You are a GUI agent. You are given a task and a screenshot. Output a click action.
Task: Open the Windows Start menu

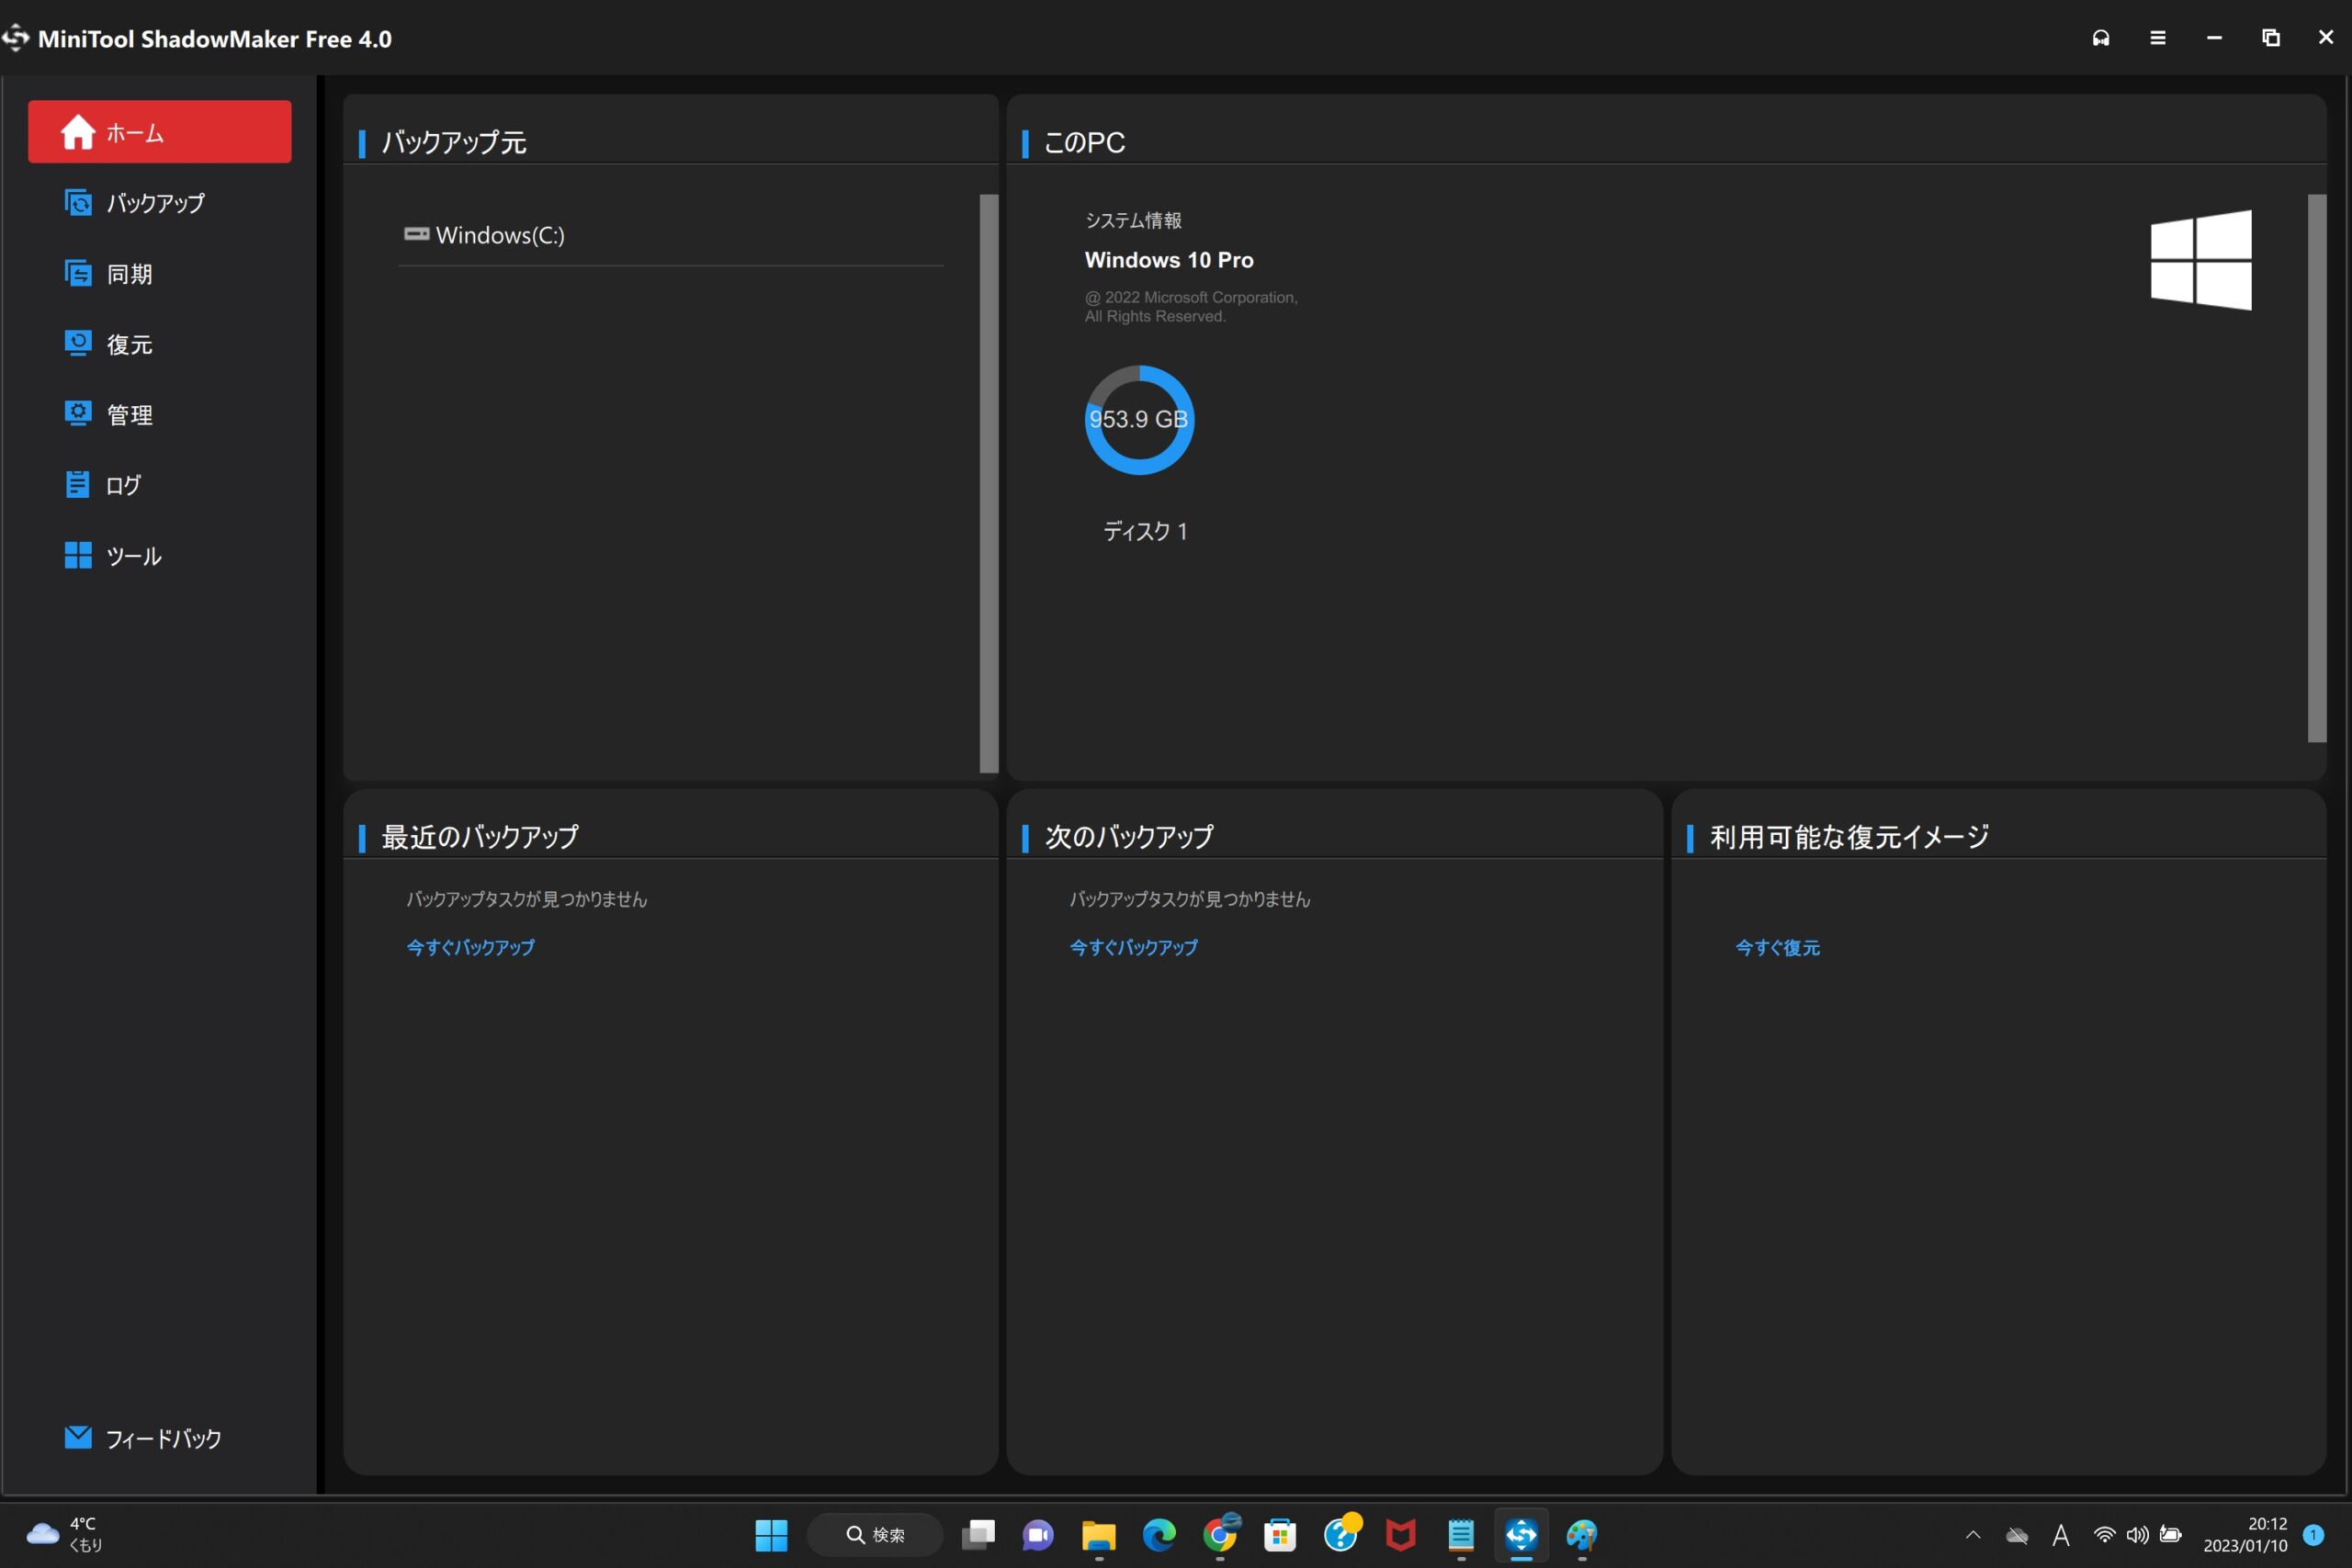click(771, 1534)
